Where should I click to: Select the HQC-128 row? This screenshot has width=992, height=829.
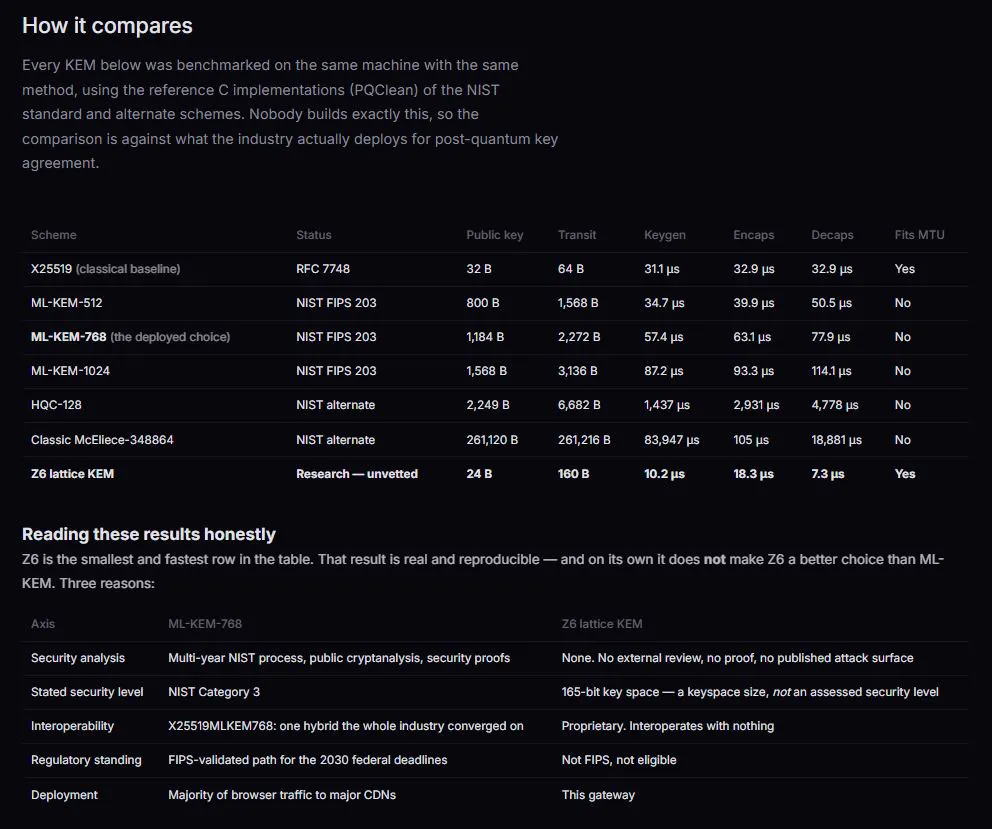[x=495, y=405]
